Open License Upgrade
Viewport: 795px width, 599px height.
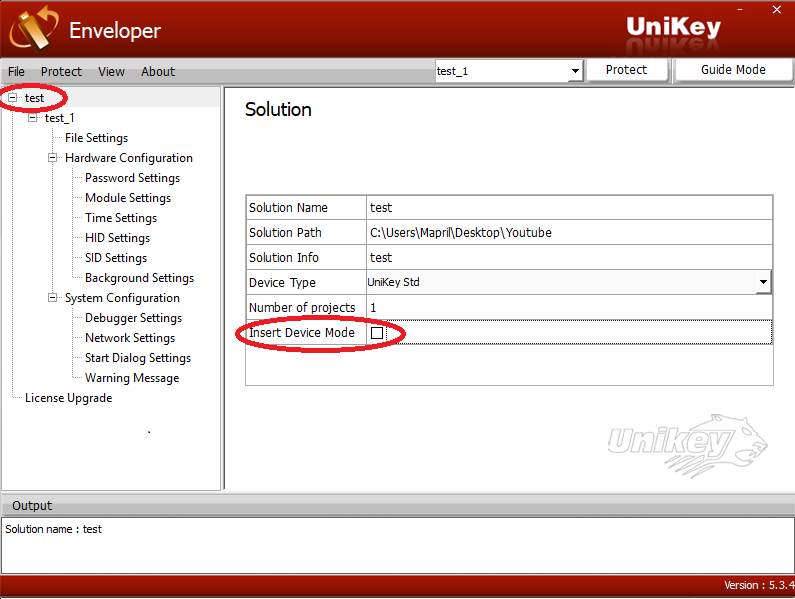(x=68, y=398)
